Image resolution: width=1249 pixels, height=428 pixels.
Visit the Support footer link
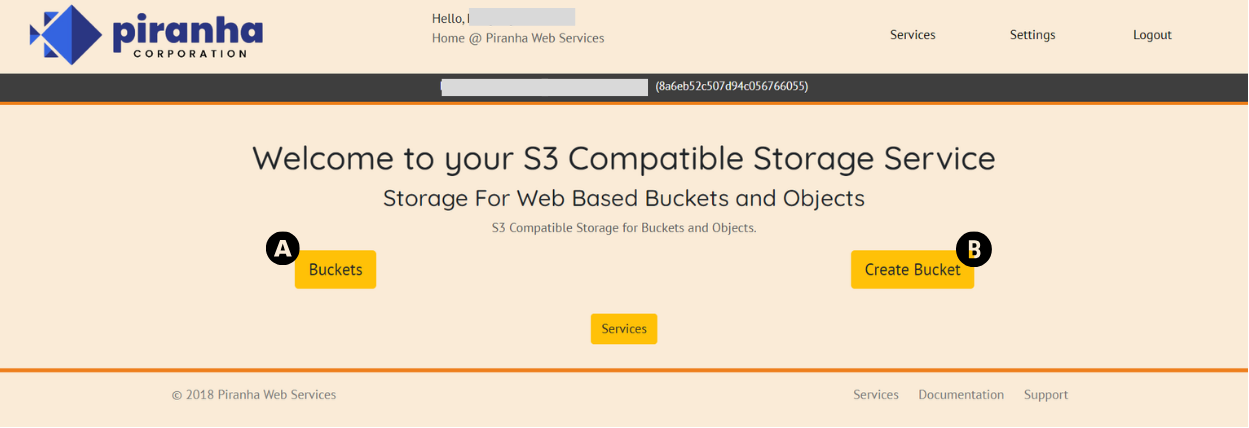click(x=1046, y=395)
